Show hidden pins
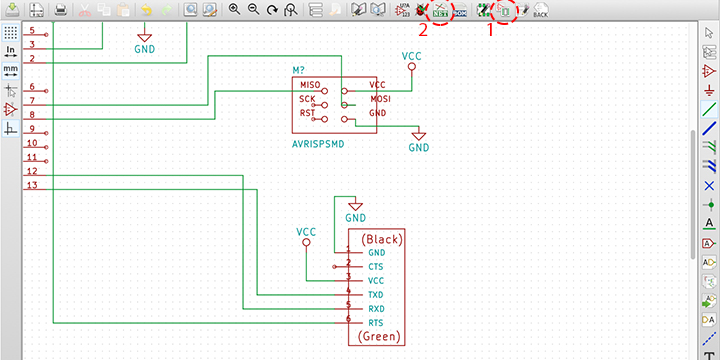Image resolution: width=720 pixels, height=360 pixels. pos(11,109)
